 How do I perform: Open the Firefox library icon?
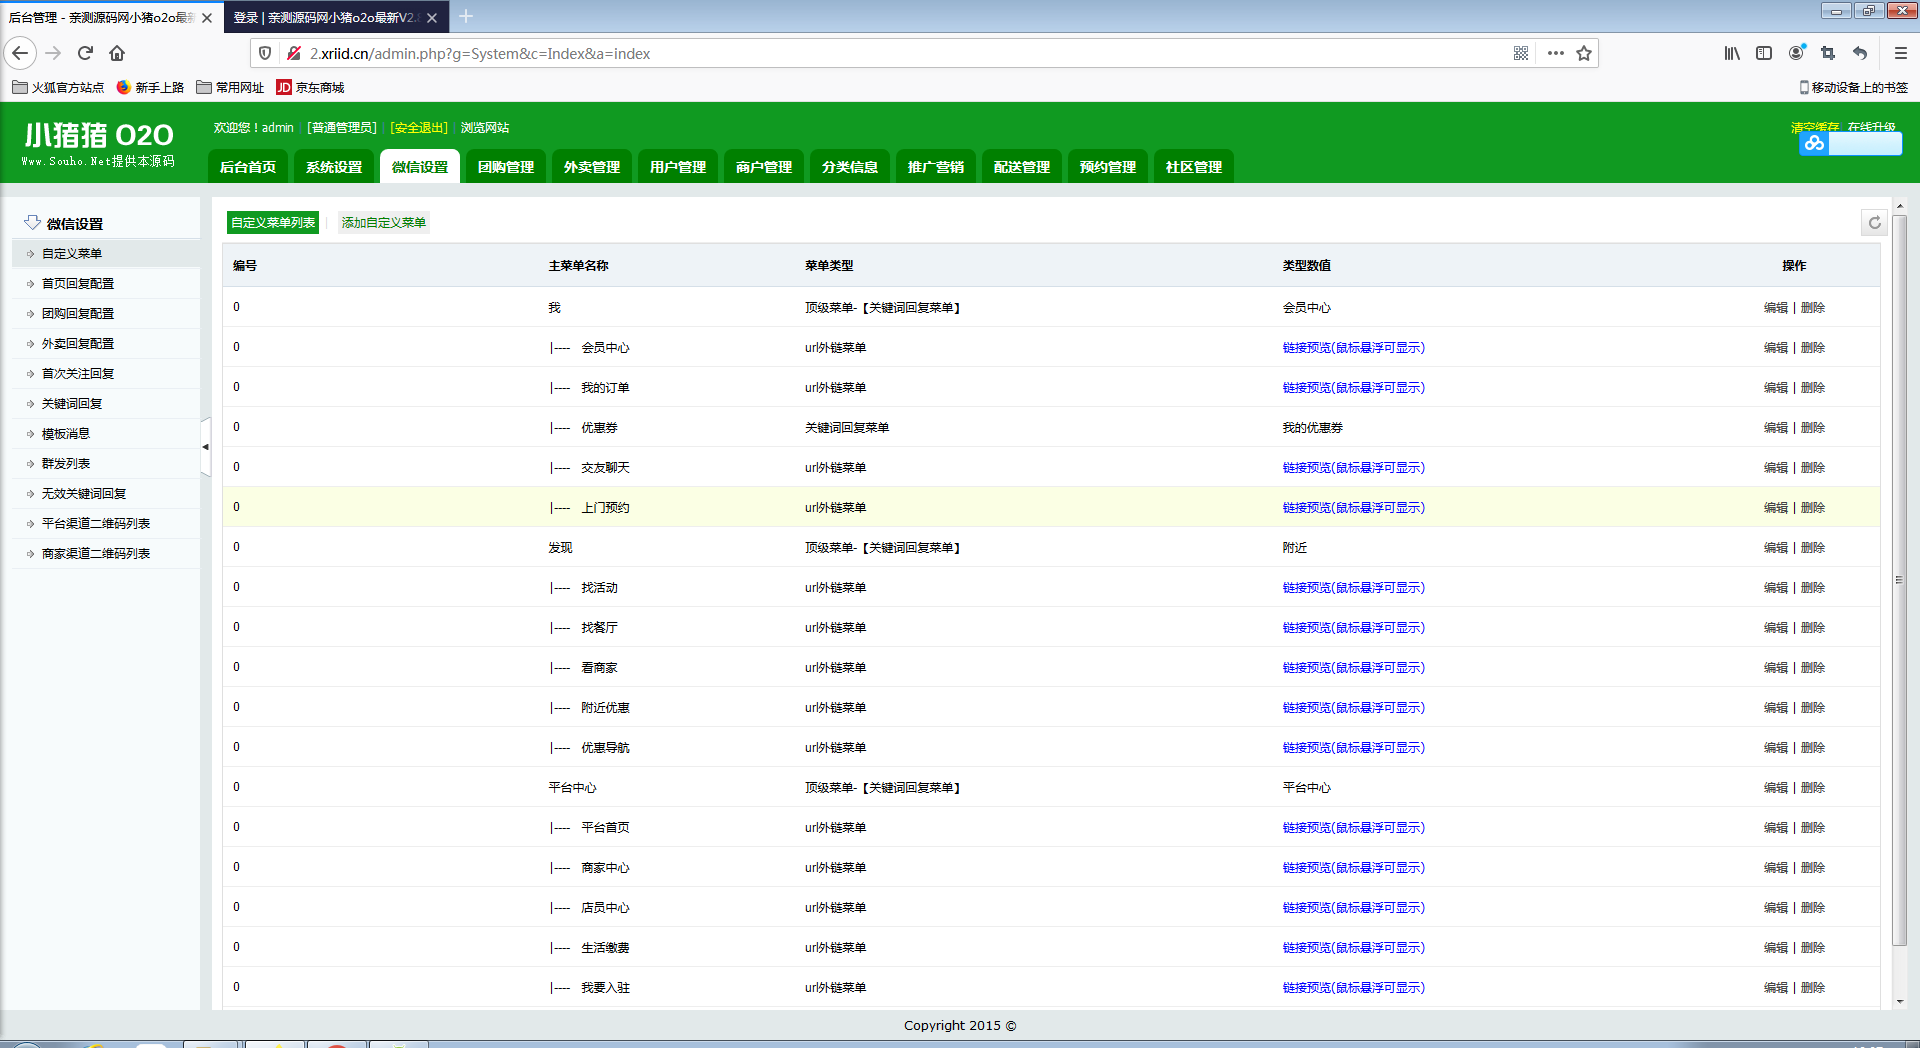tap(1731, 53)
